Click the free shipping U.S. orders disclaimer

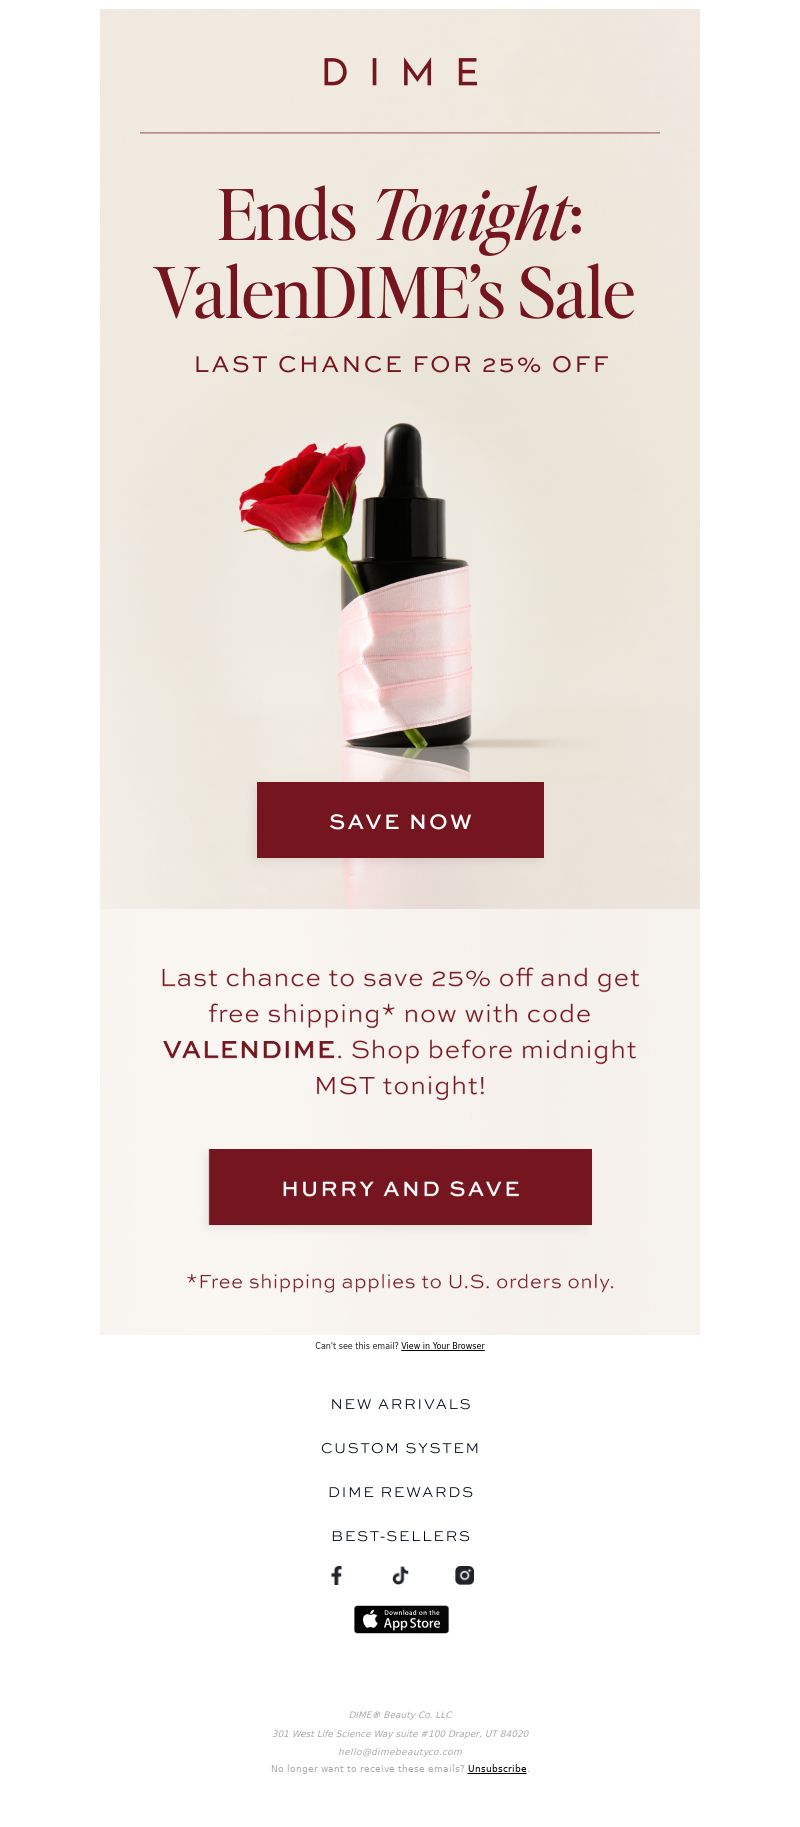click(x=400, y=1281)
